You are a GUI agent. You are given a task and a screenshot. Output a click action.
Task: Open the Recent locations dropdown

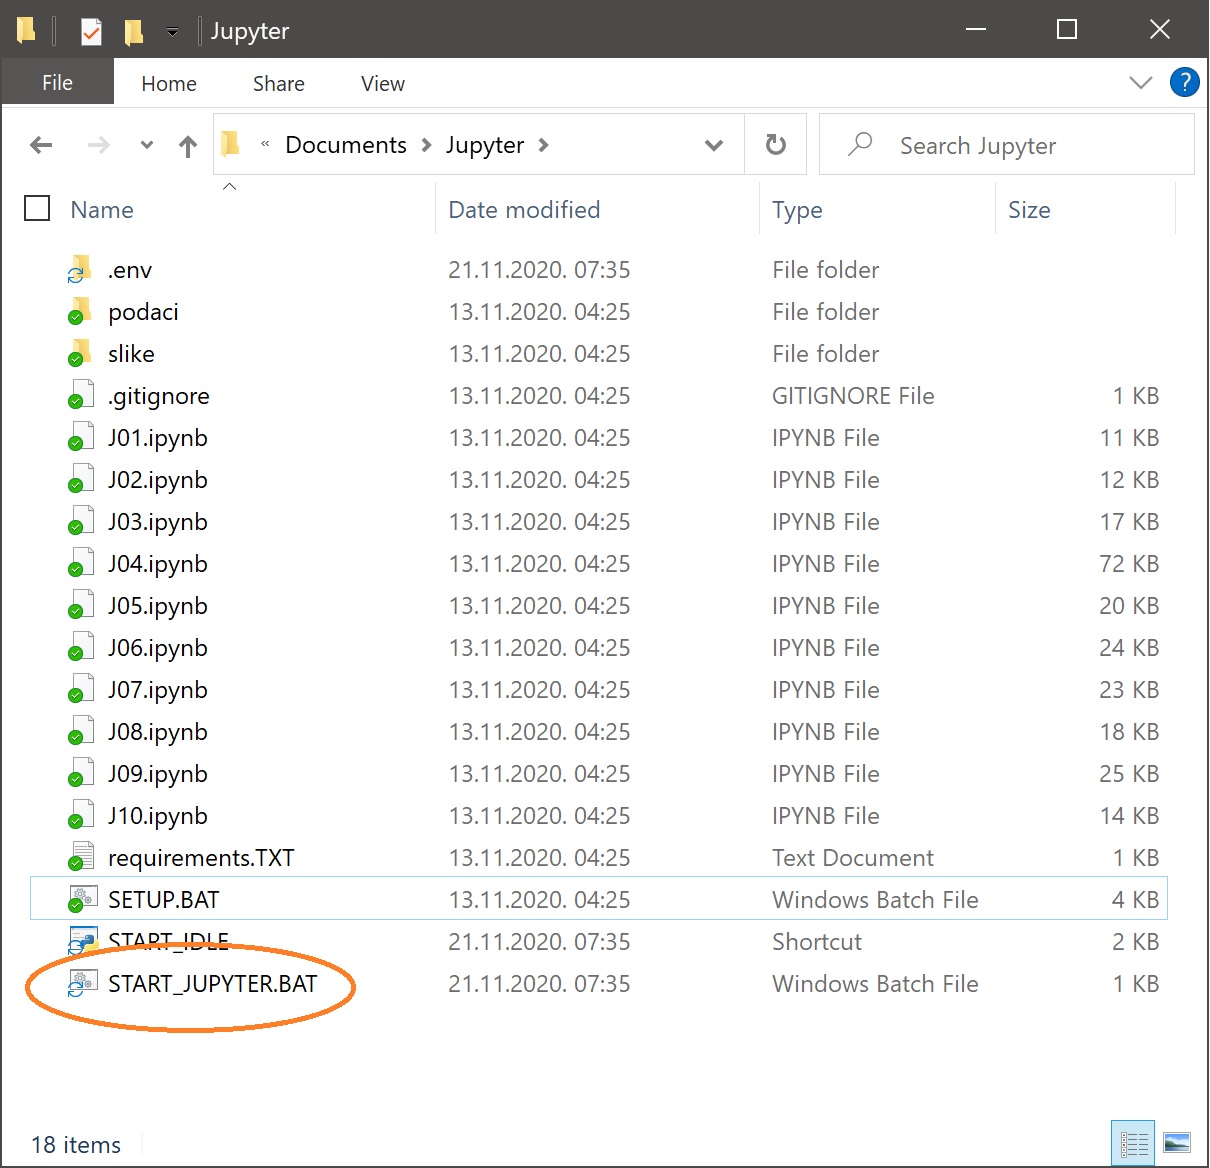[x=147, y=145]
